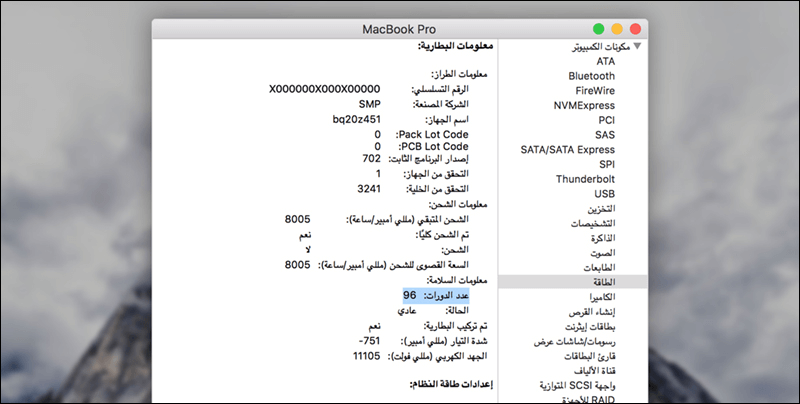Open واجهة SCSI المتوازية entry
Screen dimensions: 800x404
[578, 386]
